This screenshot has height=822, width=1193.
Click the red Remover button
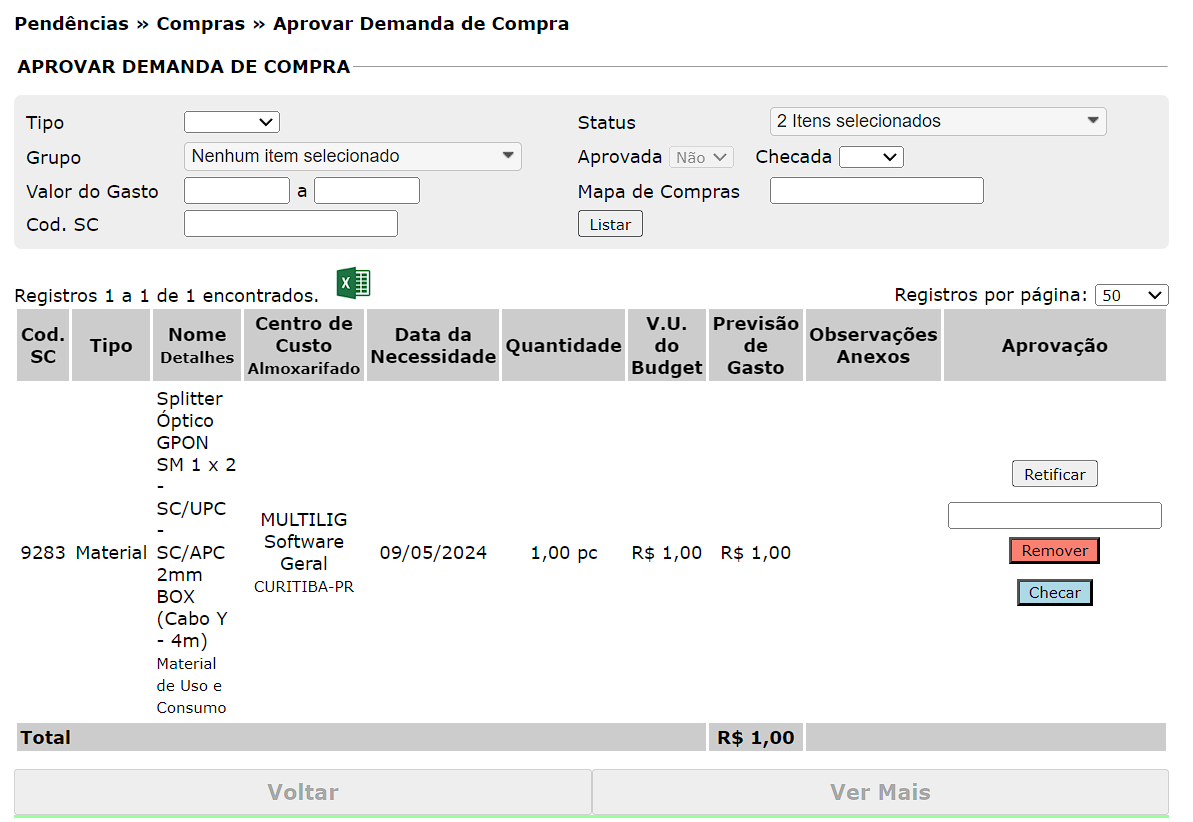pos(1054,550)
